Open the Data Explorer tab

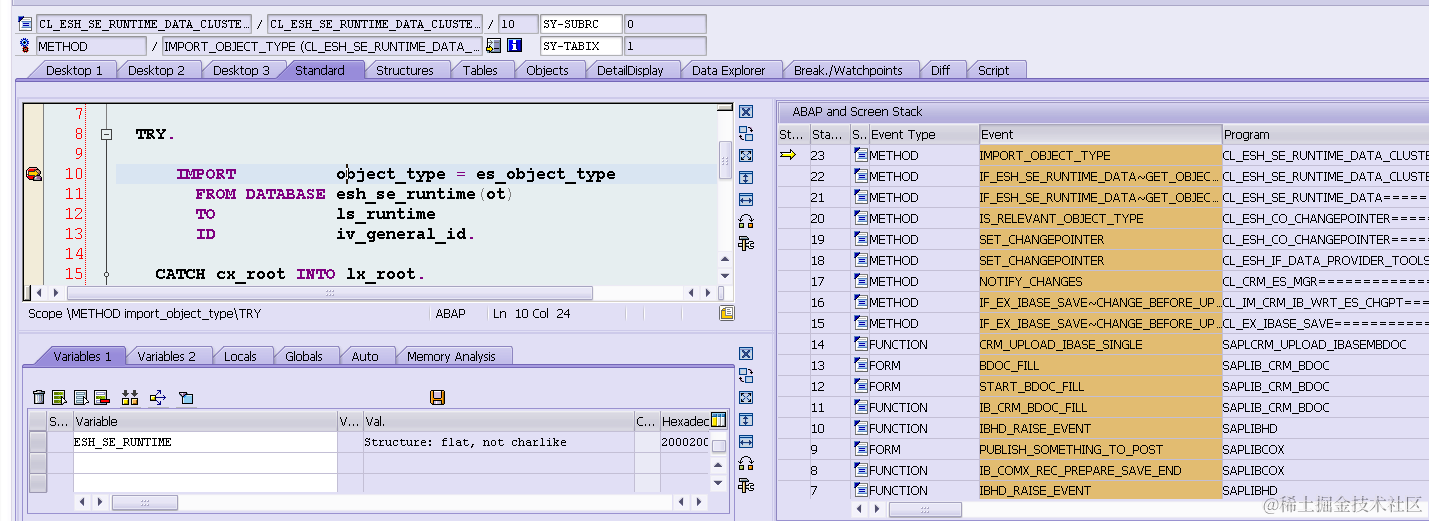729,70
